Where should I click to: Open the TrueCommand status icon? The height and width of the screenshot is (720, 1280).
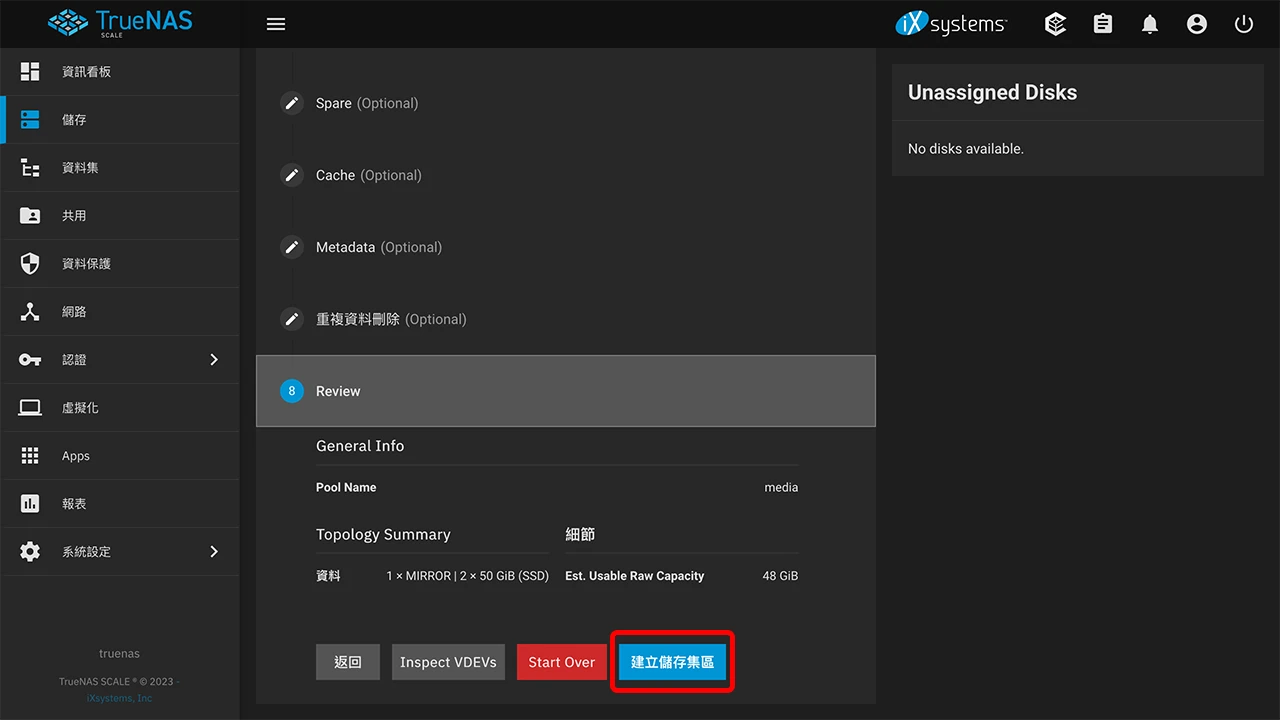(x=1055, y=24)
